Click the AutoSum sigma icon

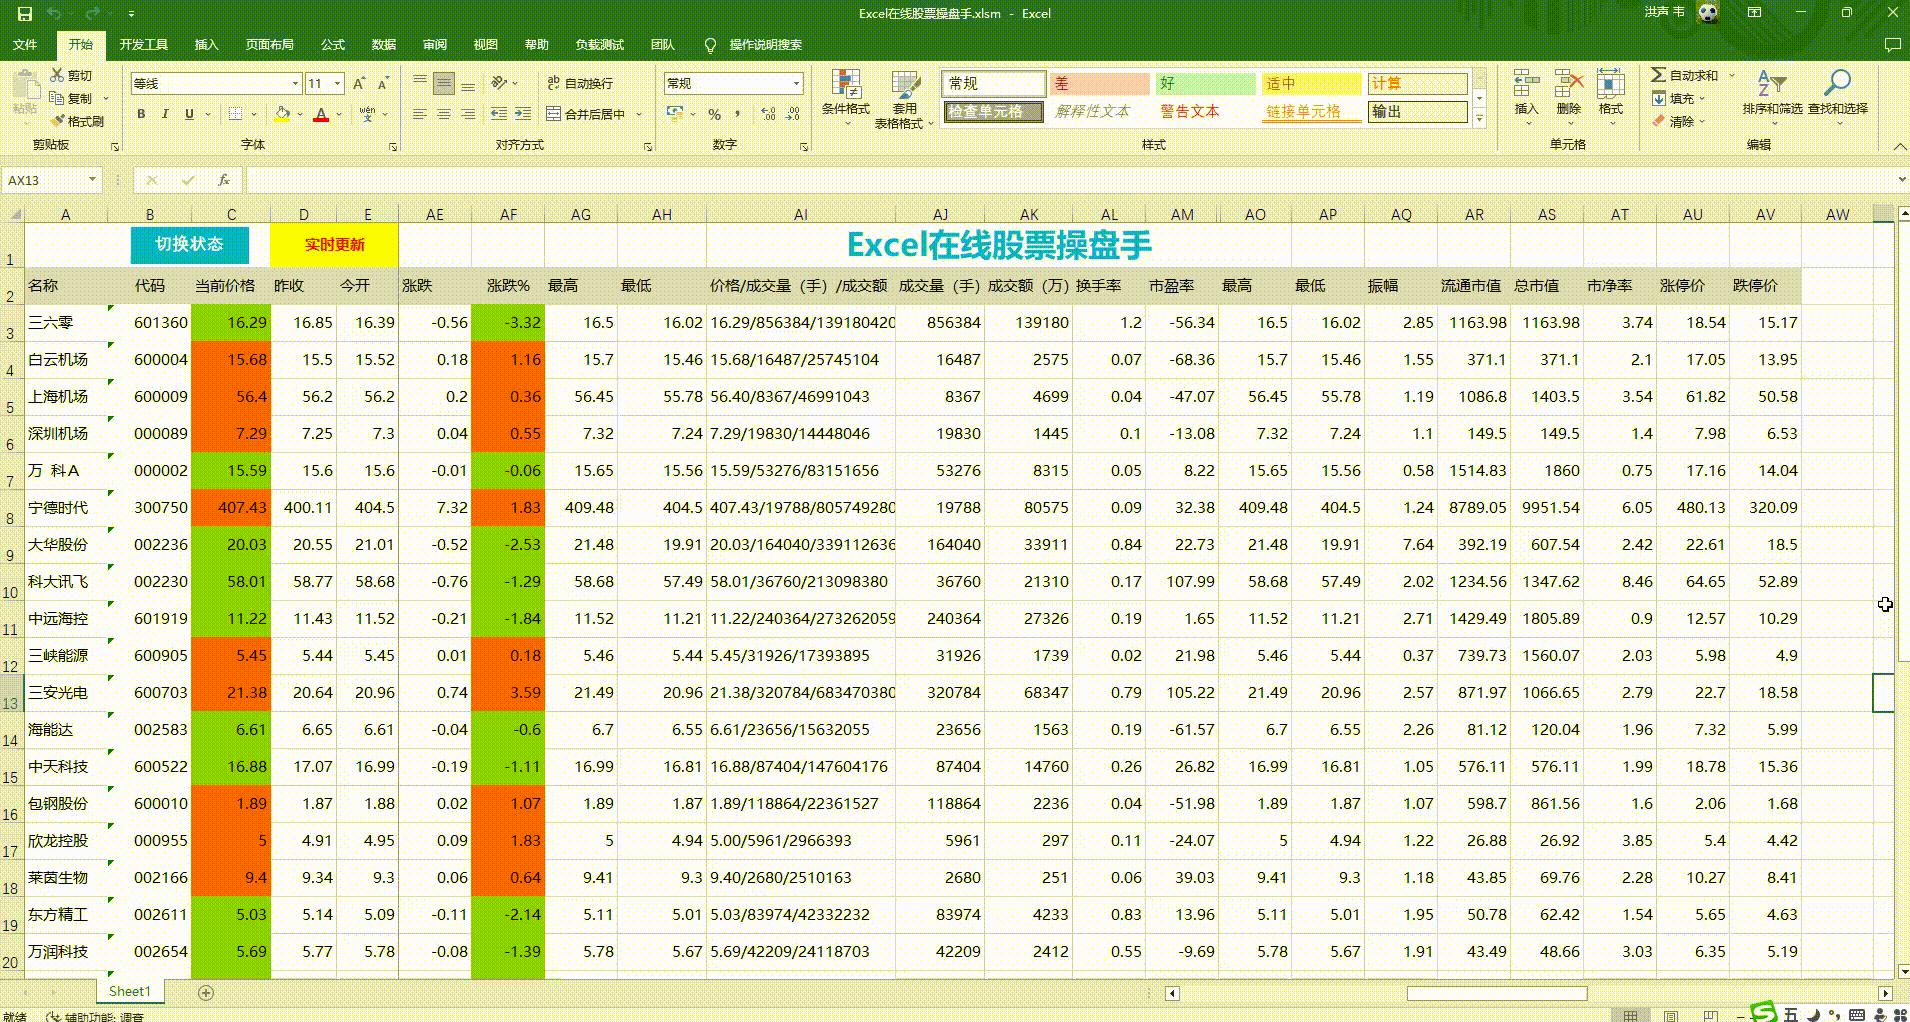[1659, 75]
